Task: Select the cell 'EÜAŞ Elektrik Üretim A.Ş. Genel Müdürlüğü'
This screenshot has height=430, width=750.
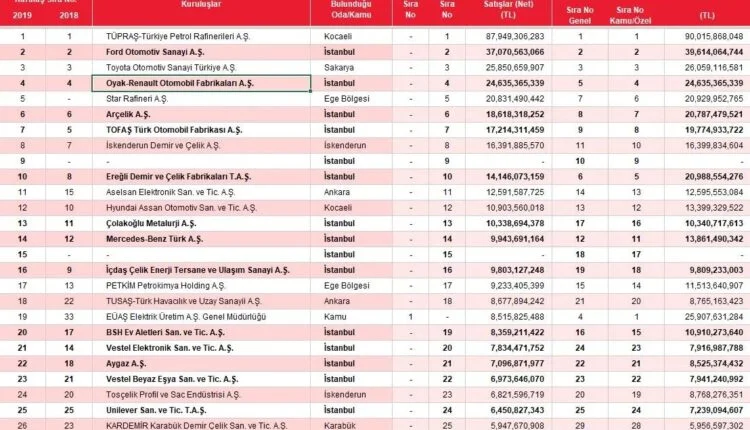Action: click(x=201, y=317)
